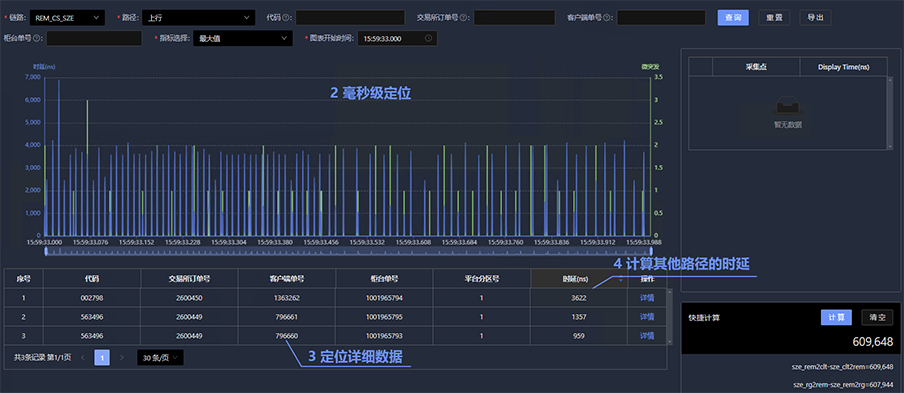Focus the 交易所订单号 input field
The width and height of the screenshot is (904, 393).
[514, 18]
